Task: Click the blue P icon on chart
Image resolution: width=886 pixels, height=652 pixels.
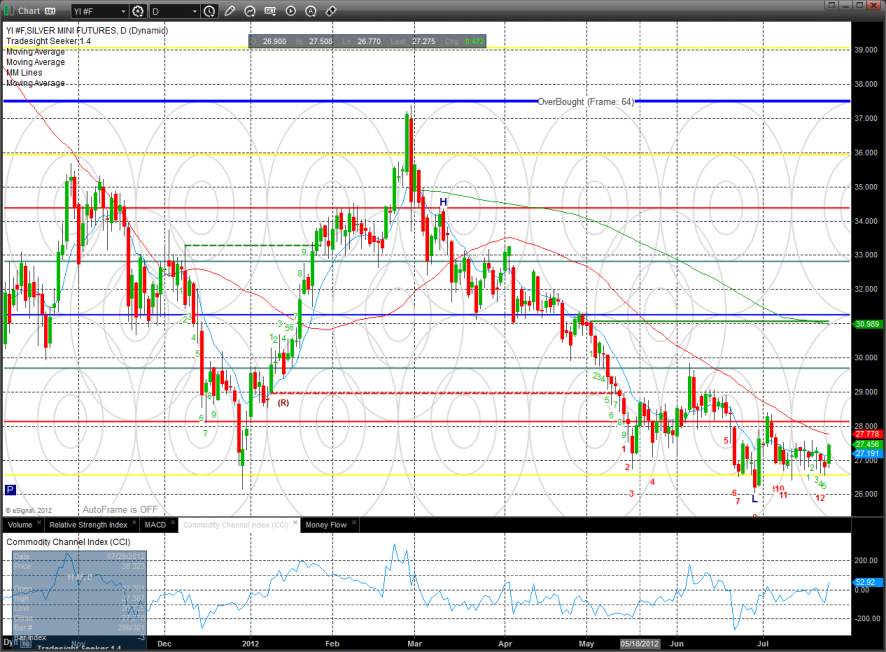Action: (10, 490)
